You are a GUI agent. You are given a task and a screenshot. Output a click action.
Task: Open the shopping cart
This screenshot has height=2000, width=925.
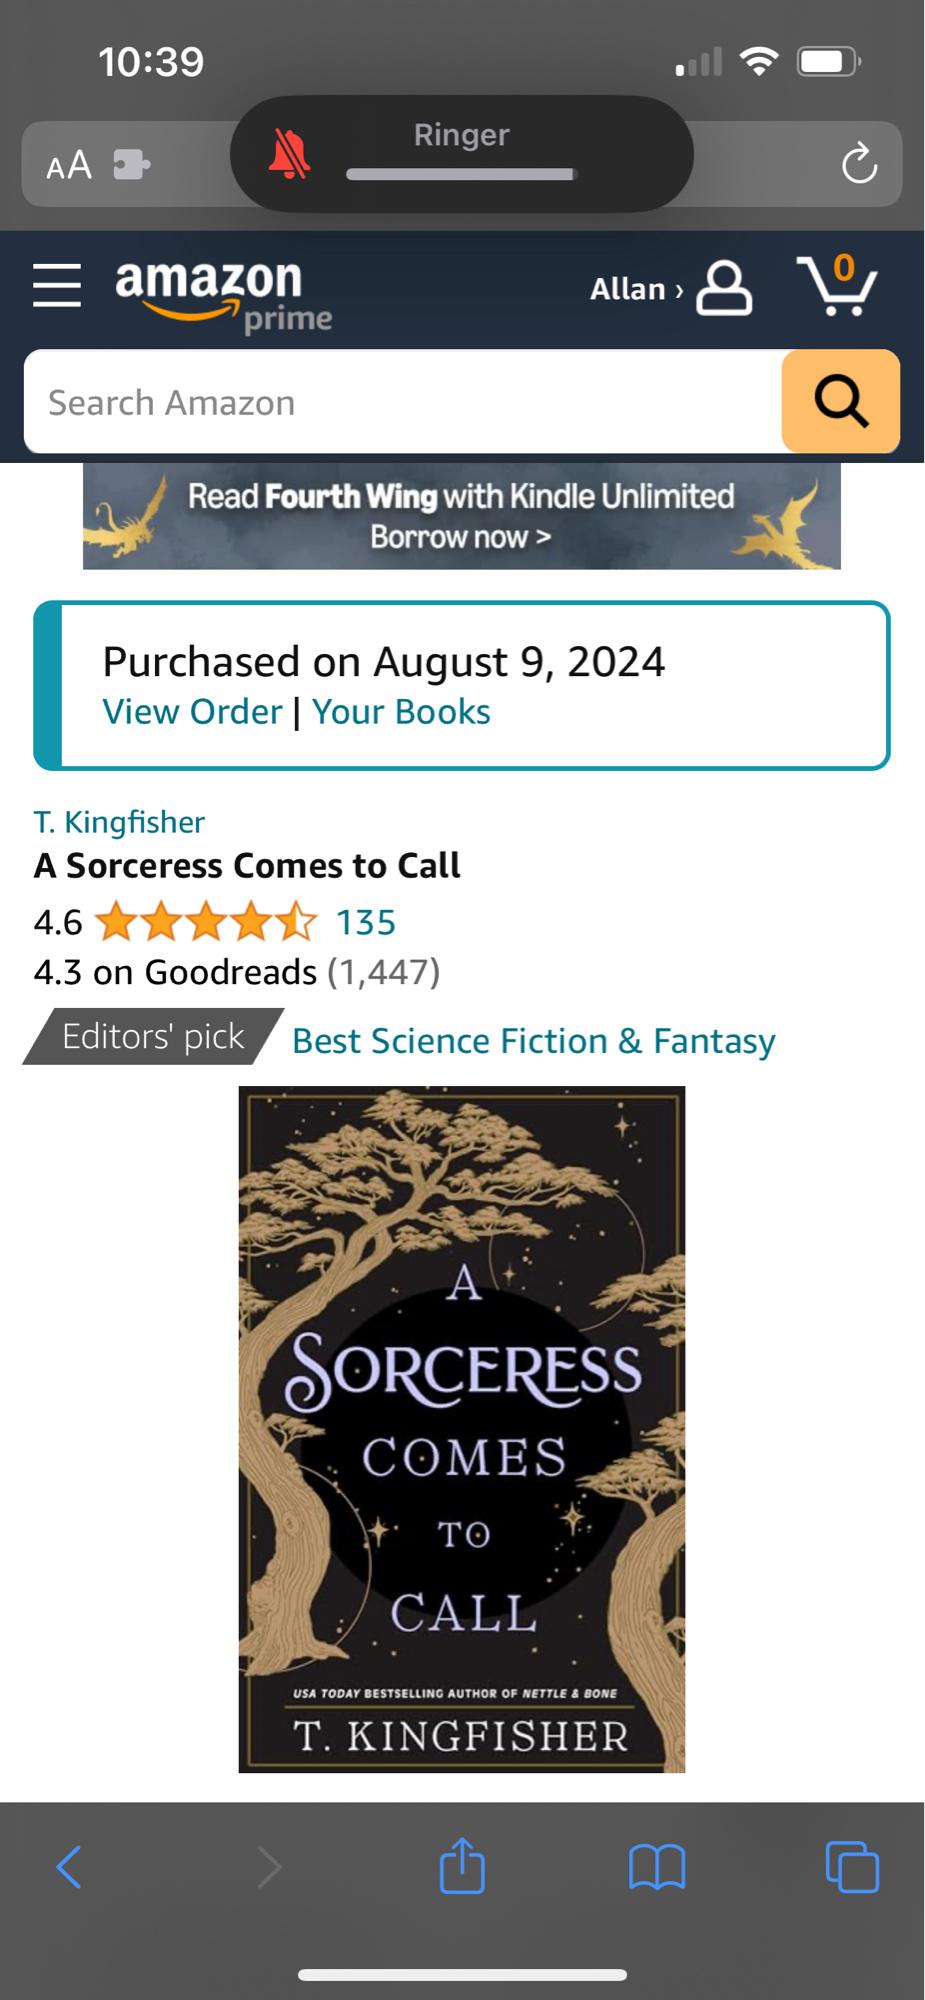[837, 286]
